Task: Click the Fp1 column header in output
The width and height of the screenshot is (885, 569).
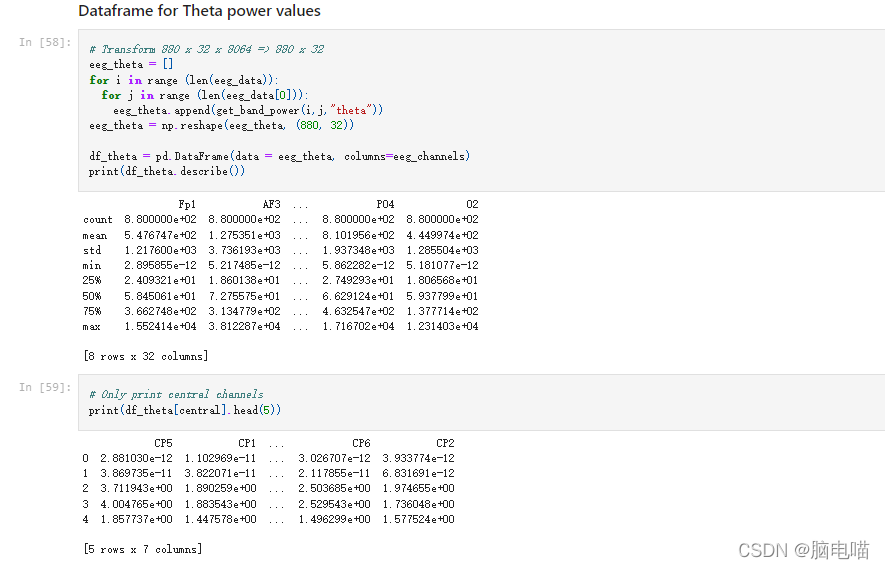Action: coord(187,204)
